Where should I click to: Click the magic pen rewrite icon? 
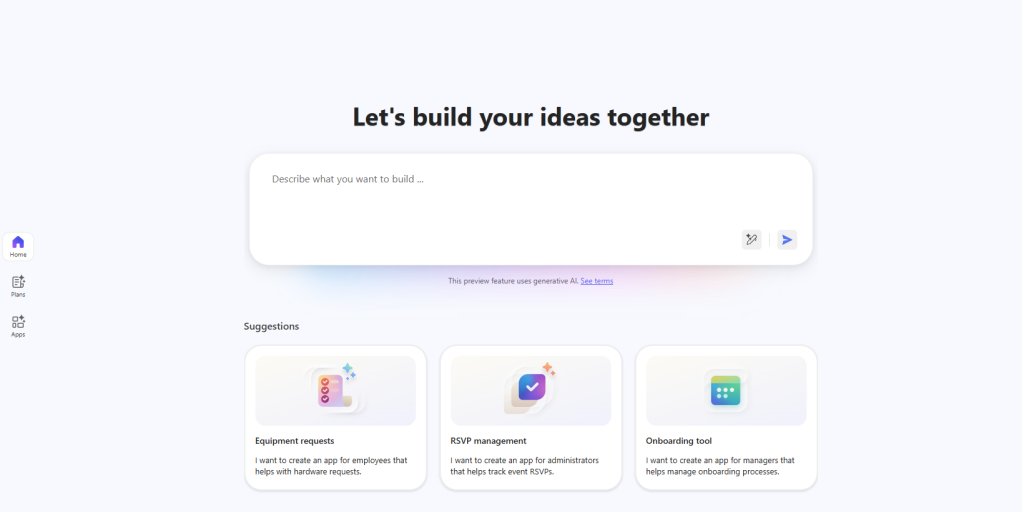752,240
